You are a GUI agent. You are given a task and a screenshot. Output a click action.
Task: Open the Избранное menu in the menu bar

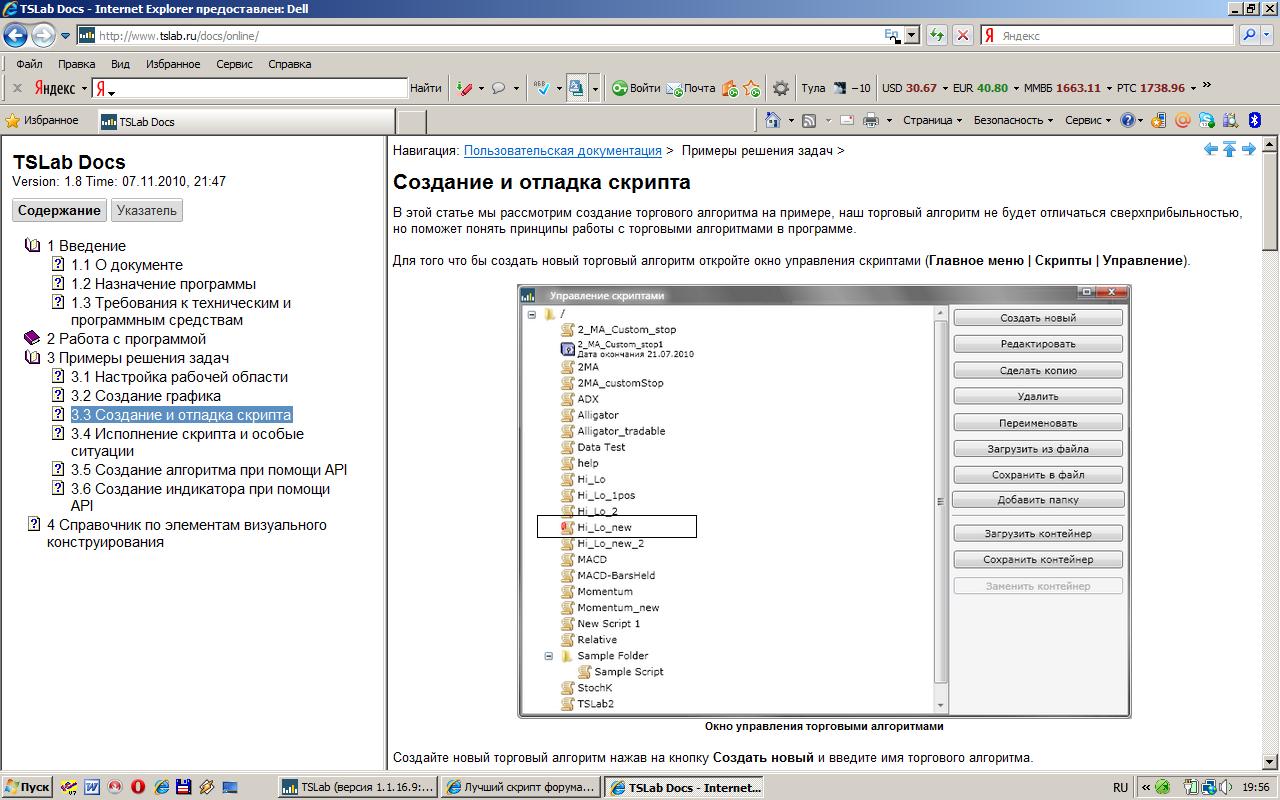(x=173, y=64)
